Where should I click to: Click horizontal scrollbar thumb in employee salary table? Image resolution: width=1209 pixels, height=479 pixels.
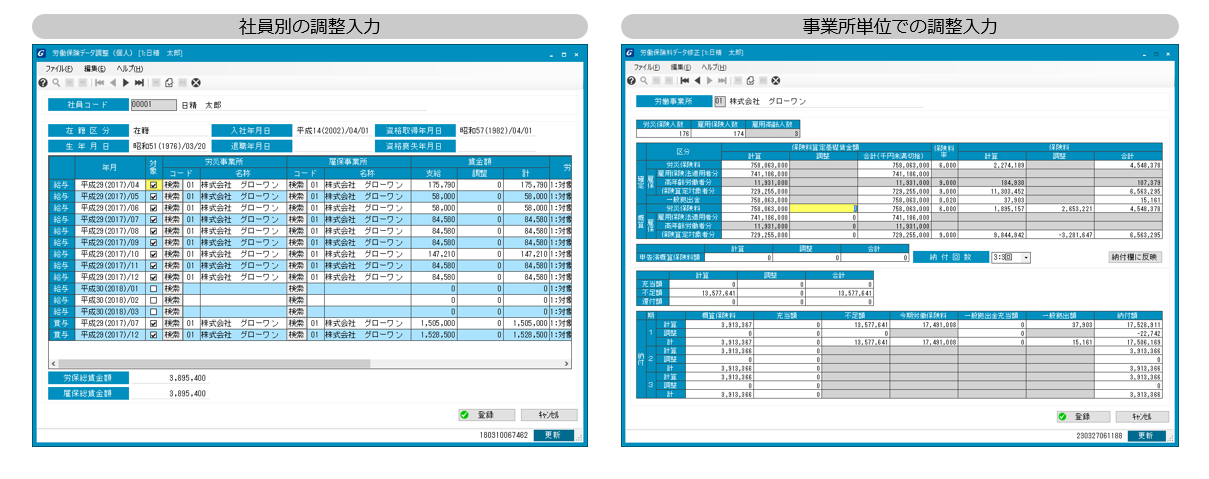point(214,363)
